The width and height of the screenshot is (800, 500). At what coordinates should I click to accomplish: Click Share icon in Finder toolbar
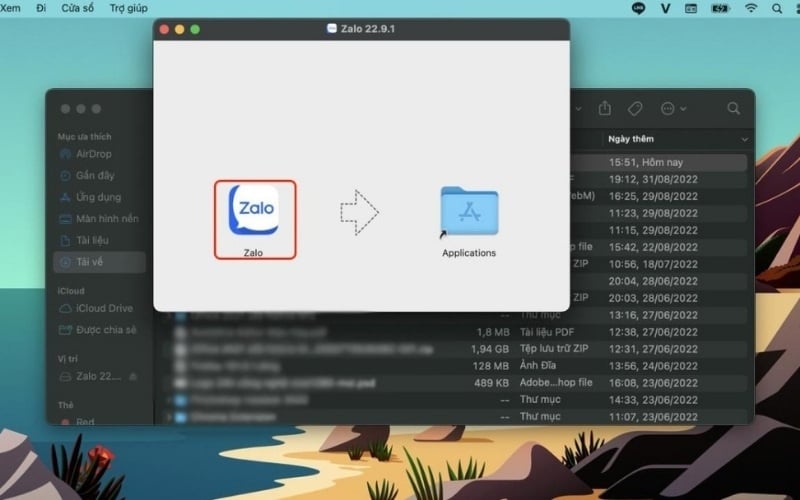605,108
